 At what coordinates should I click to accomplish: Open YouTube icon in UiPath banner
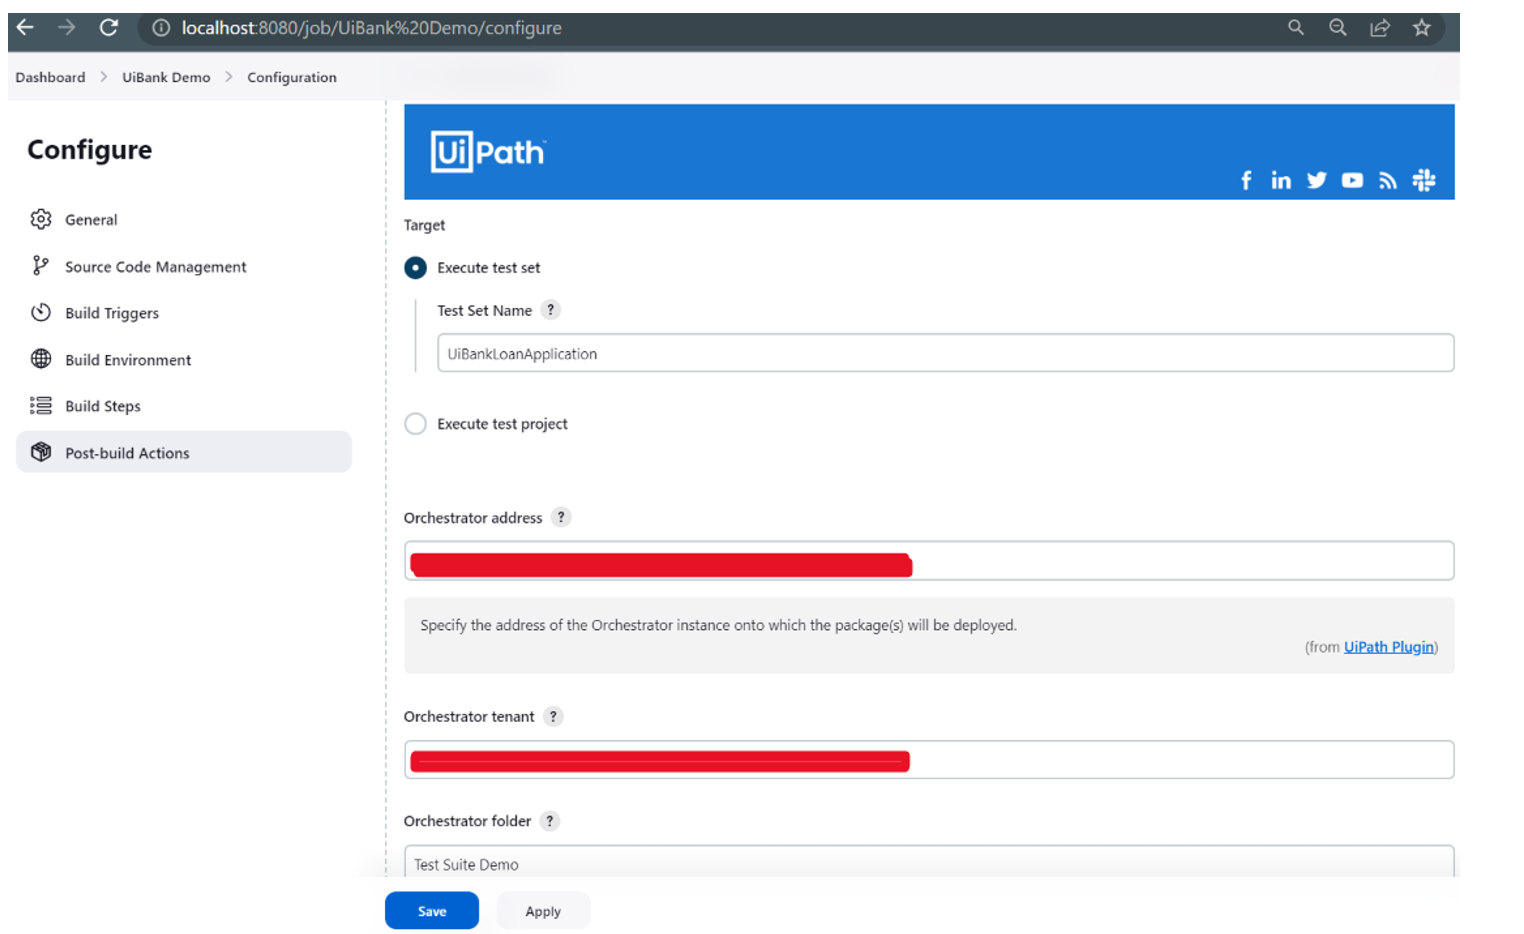coord(1352,180)
